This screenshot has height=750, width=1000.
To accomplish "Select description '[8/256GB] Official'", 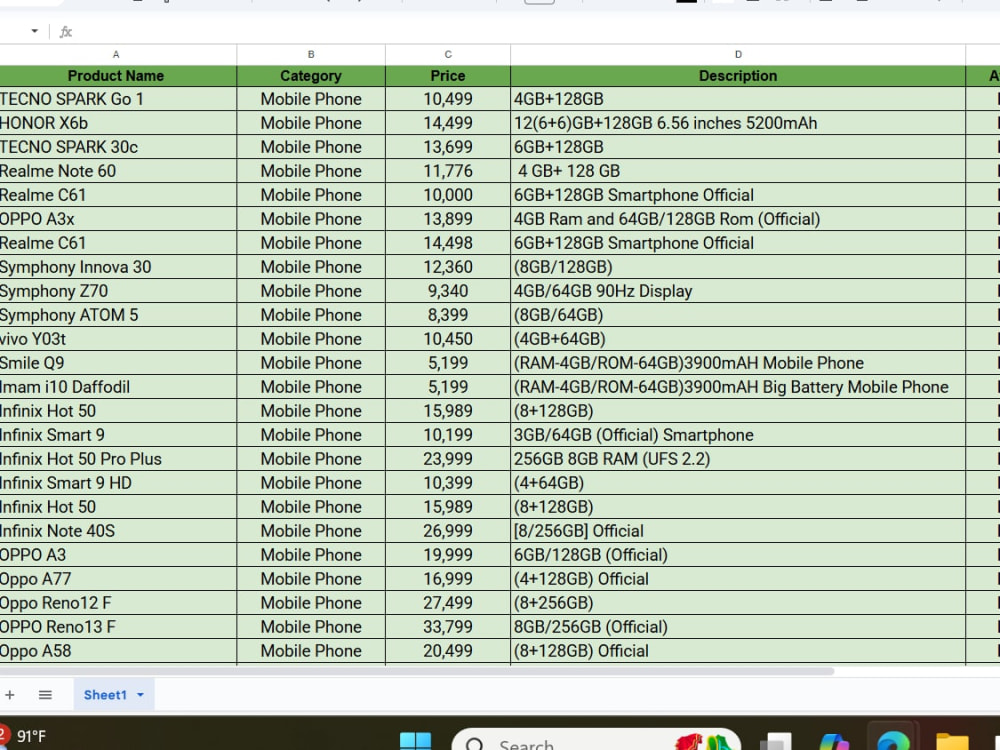I will pyautogui.click(x=738, y=531).
